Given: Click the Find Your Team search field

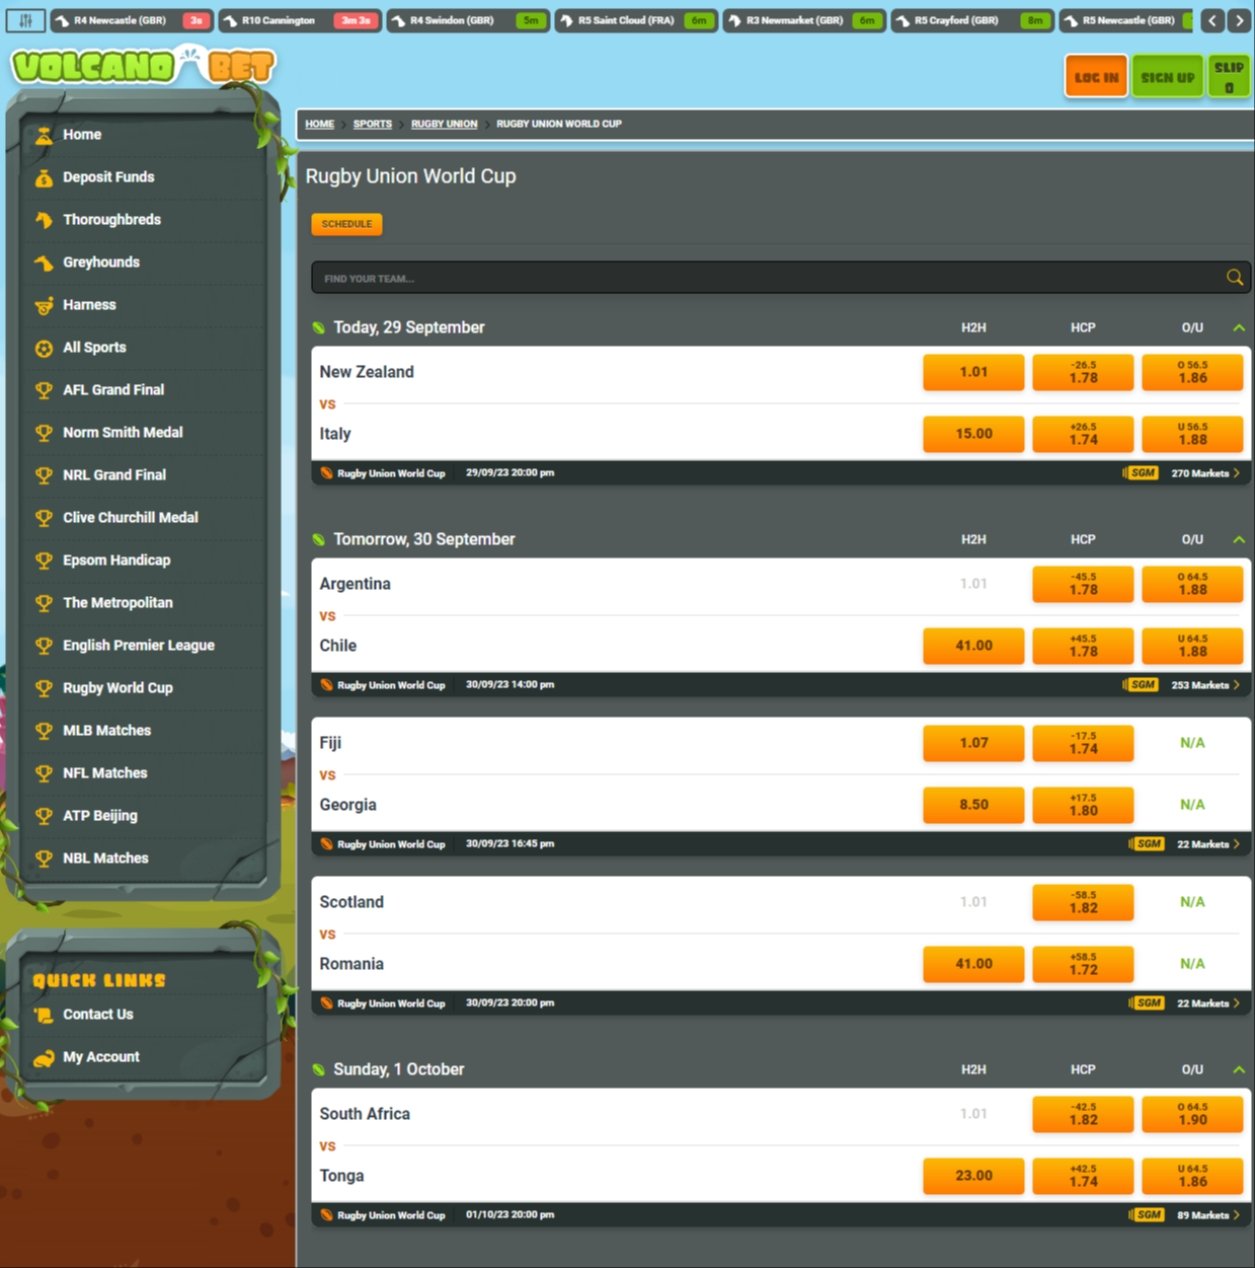Looking at the screenshot, I should [x=780, y=278].
